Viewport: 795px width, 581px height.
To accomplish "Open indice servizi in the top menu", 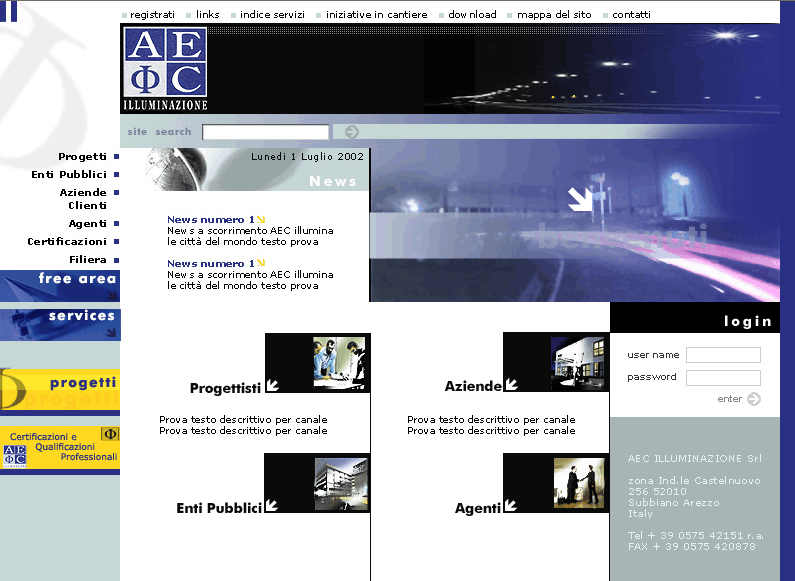I will tap(272, 15).
